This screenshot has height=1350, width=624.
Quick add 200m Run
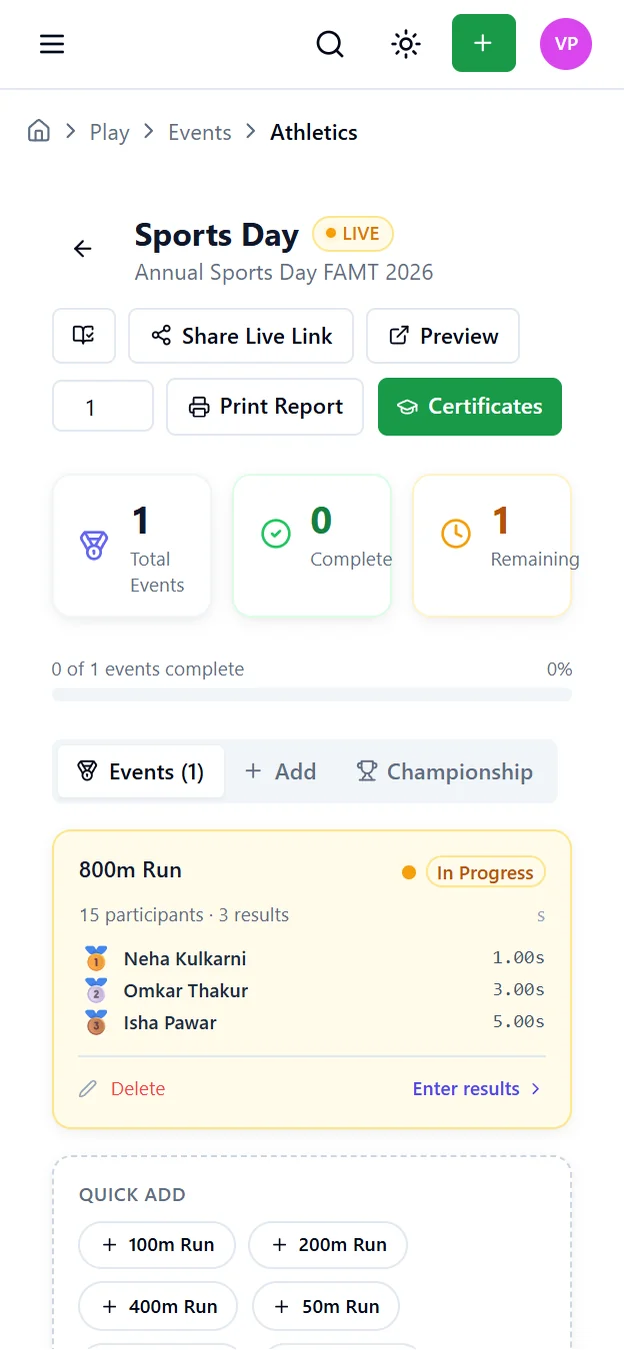328,1245
